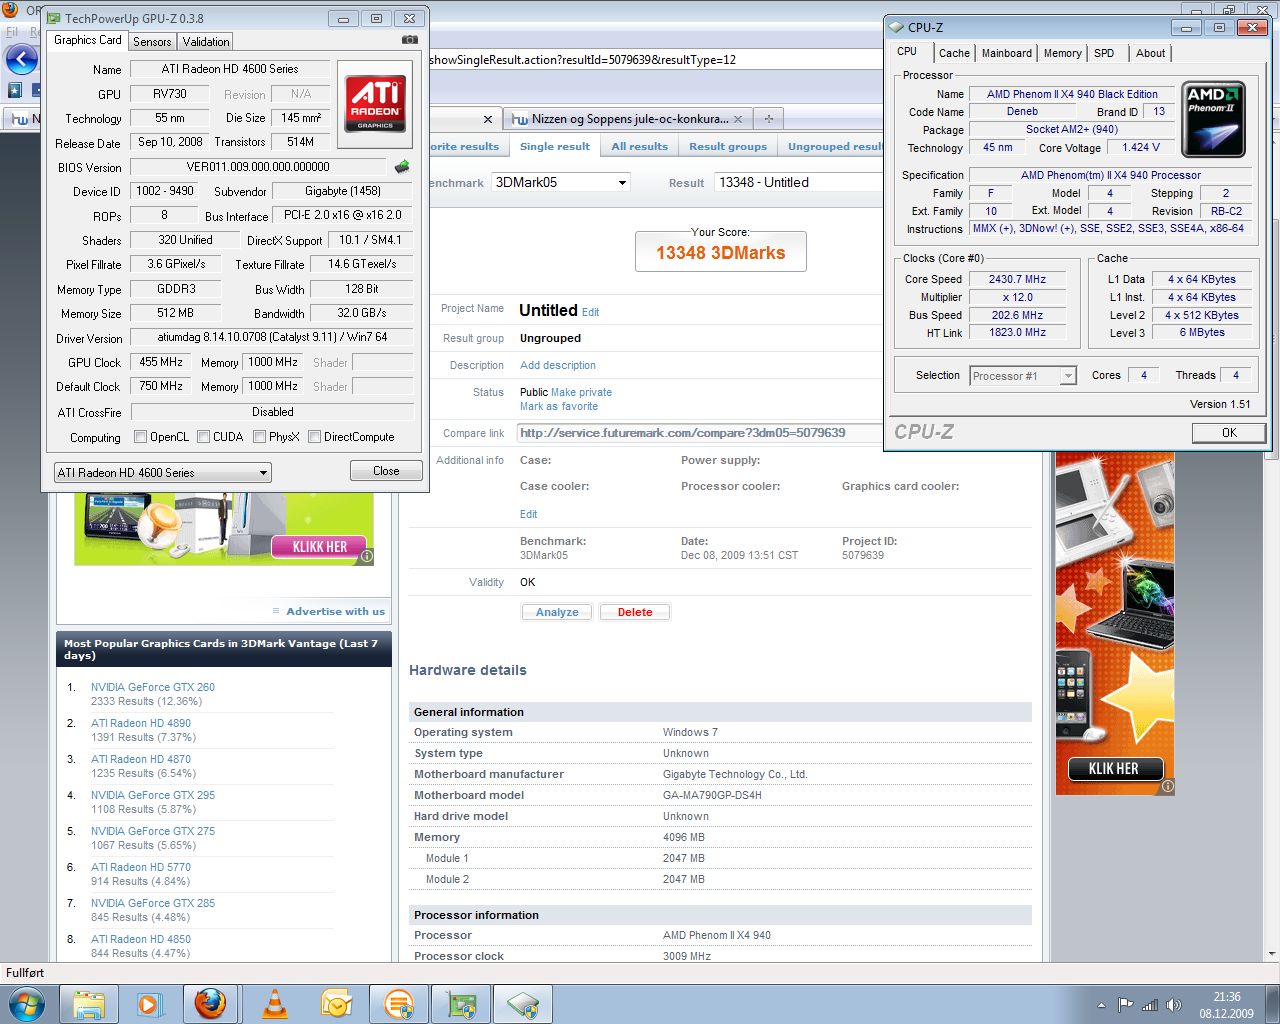Click the GPU-Z Close button

(386, 471)
